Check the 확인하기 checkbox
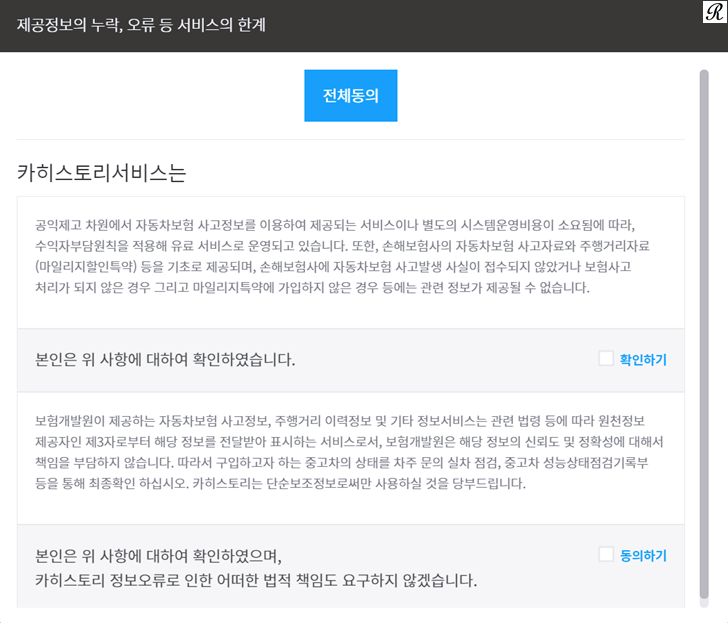This screenshot has height=623, width=728. 606,358
